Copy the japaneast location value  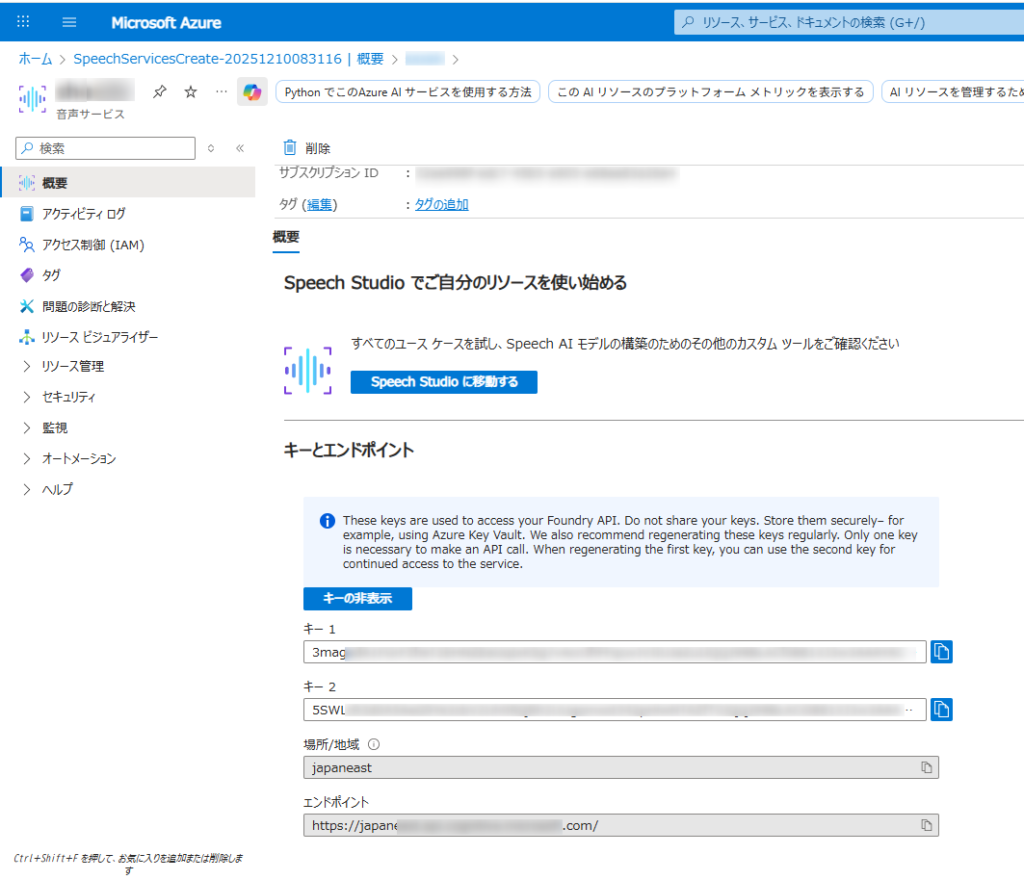pos(927,767)
